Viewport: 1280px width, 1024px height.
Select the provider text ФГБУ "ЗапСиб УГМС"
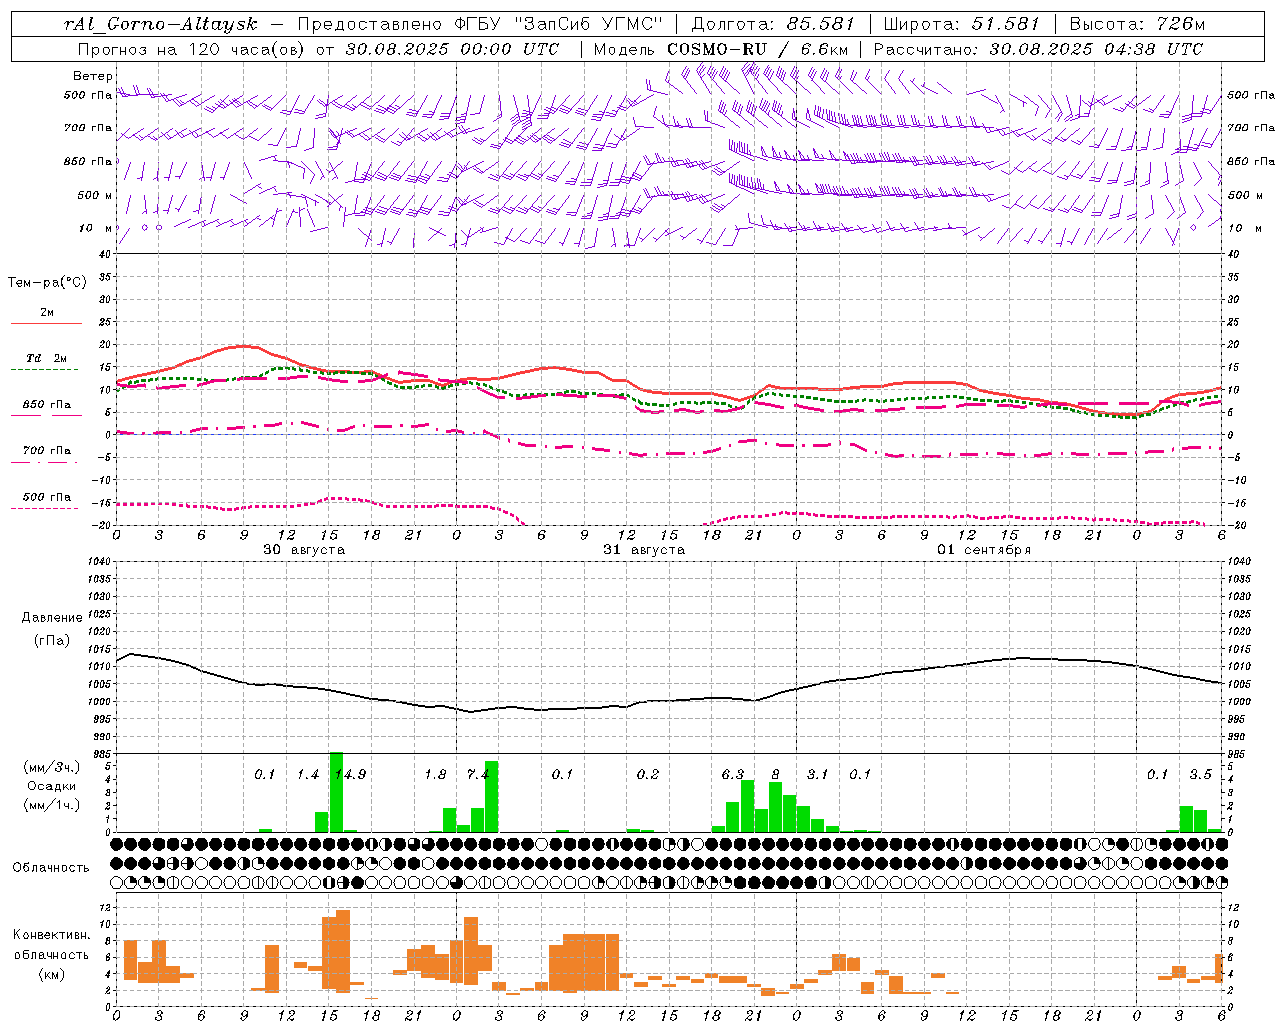pos(558,24)
